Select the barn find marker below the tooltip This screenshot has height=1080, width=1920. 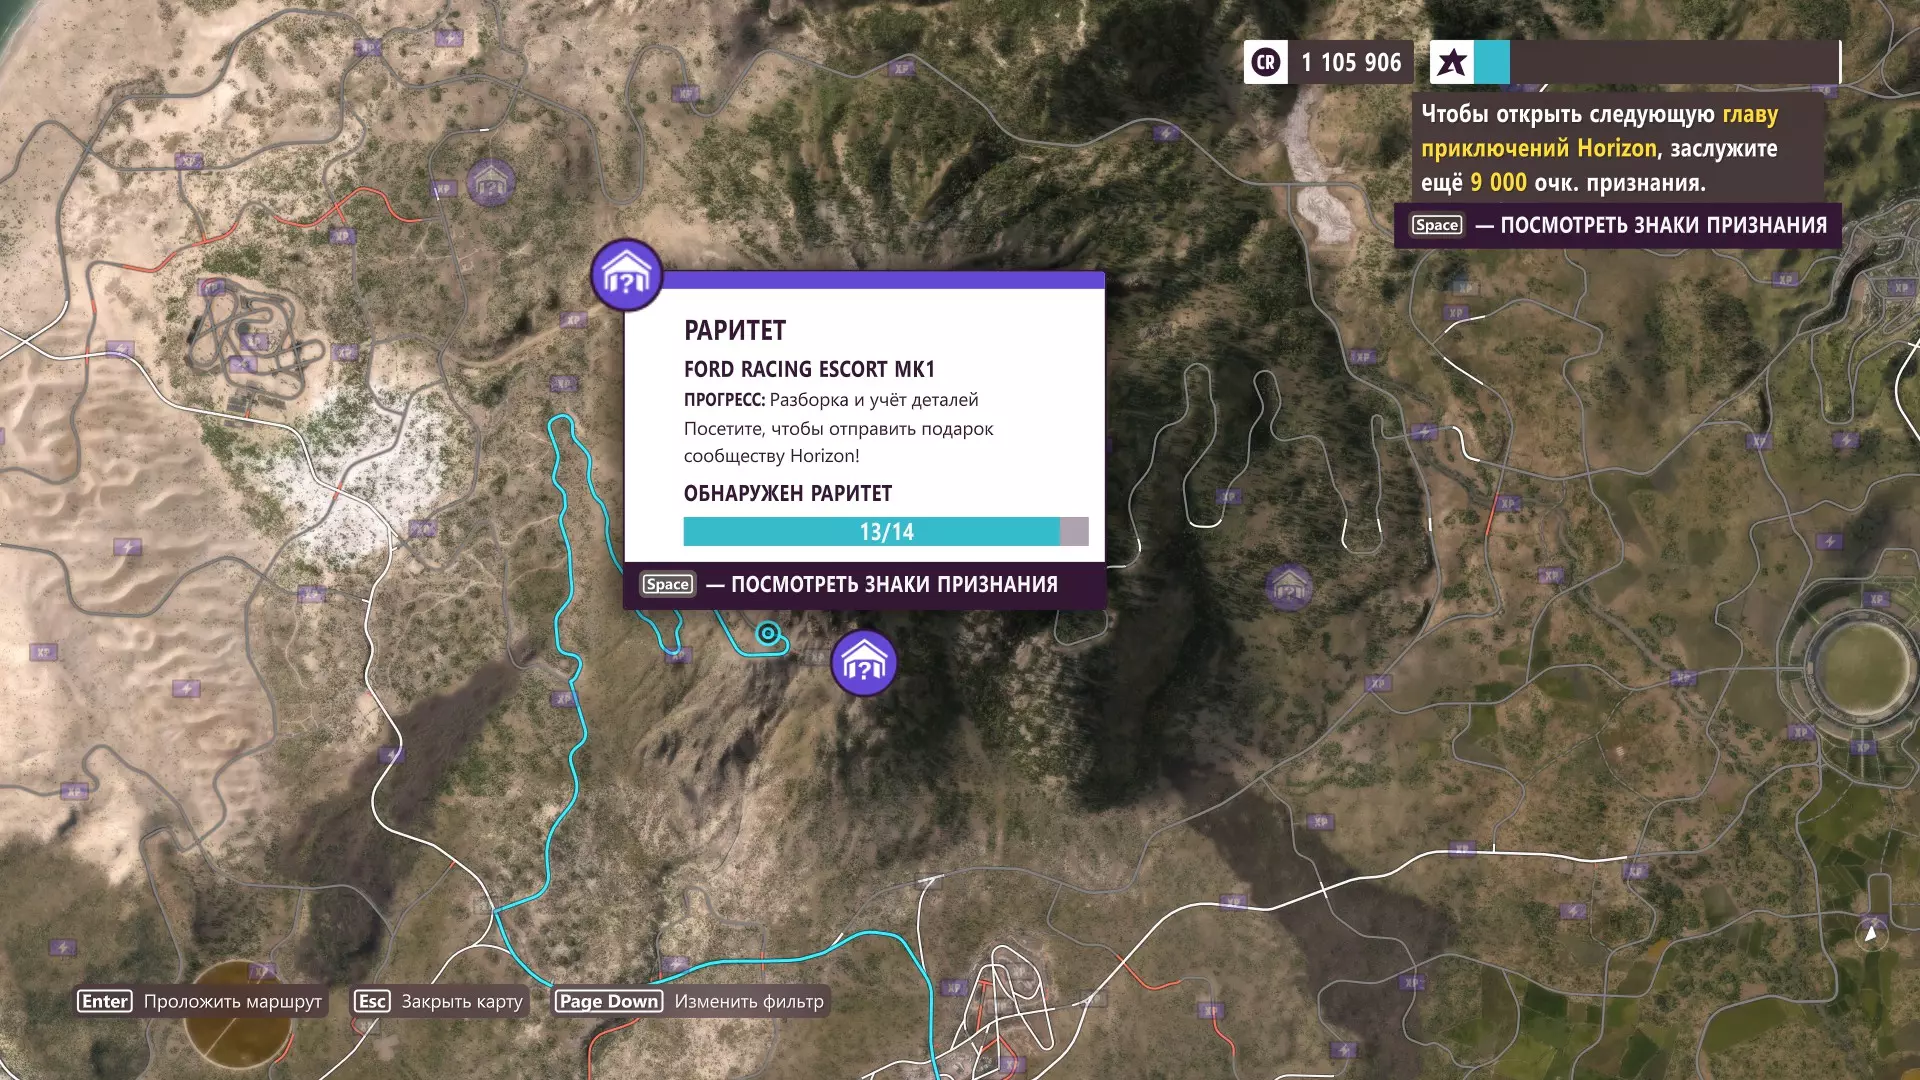tap(864, 663)
